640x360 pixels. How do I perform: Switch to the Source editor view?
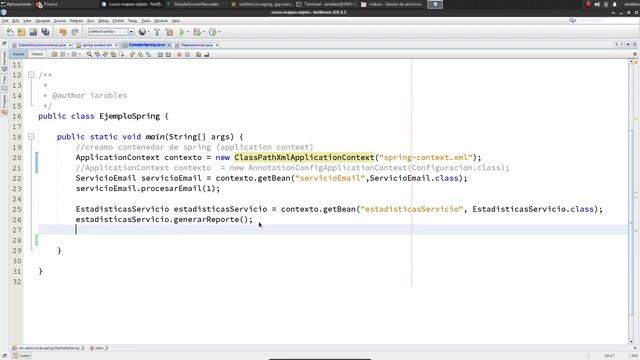[x=18, y=54]
